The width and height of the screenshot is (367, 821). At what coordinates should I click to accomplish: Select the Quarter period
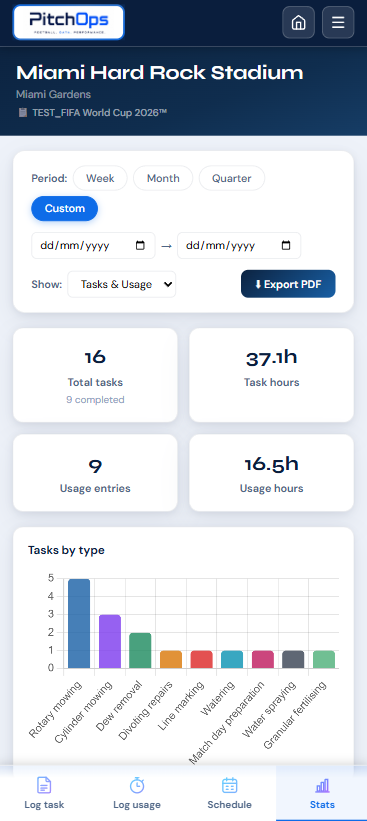pos(231,178)
